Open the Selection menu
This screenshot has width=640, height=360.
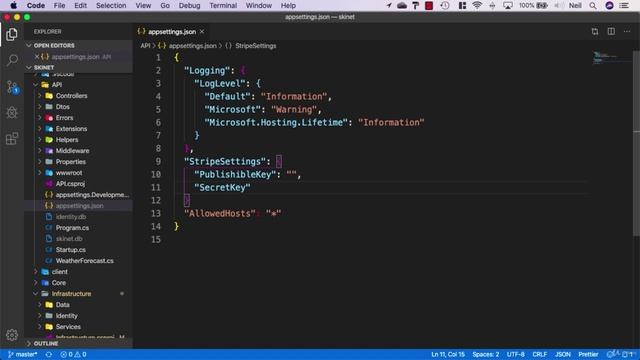(x=111, y=6)
